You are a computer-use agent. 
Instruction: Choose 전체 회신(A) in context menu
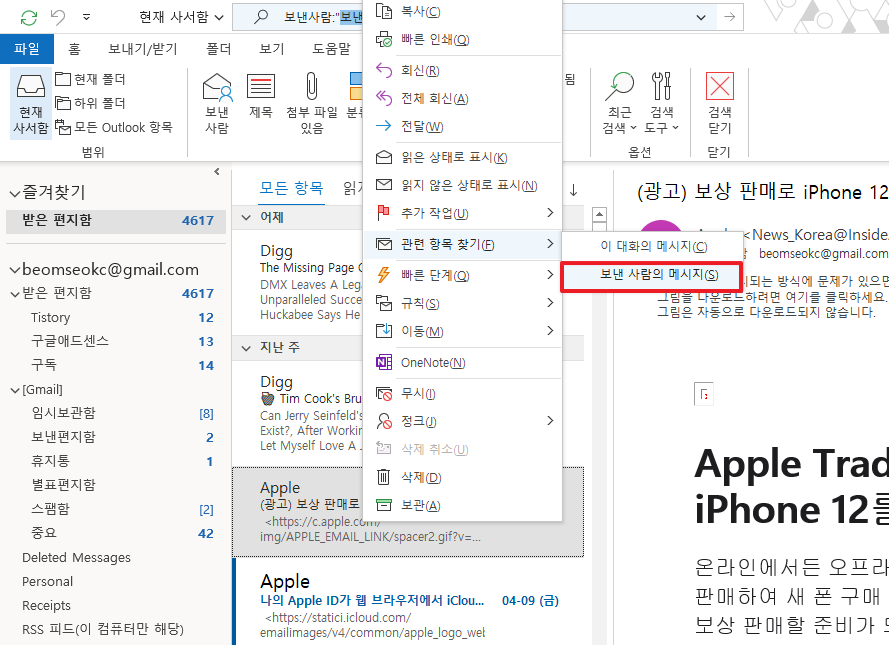point(463,99)
